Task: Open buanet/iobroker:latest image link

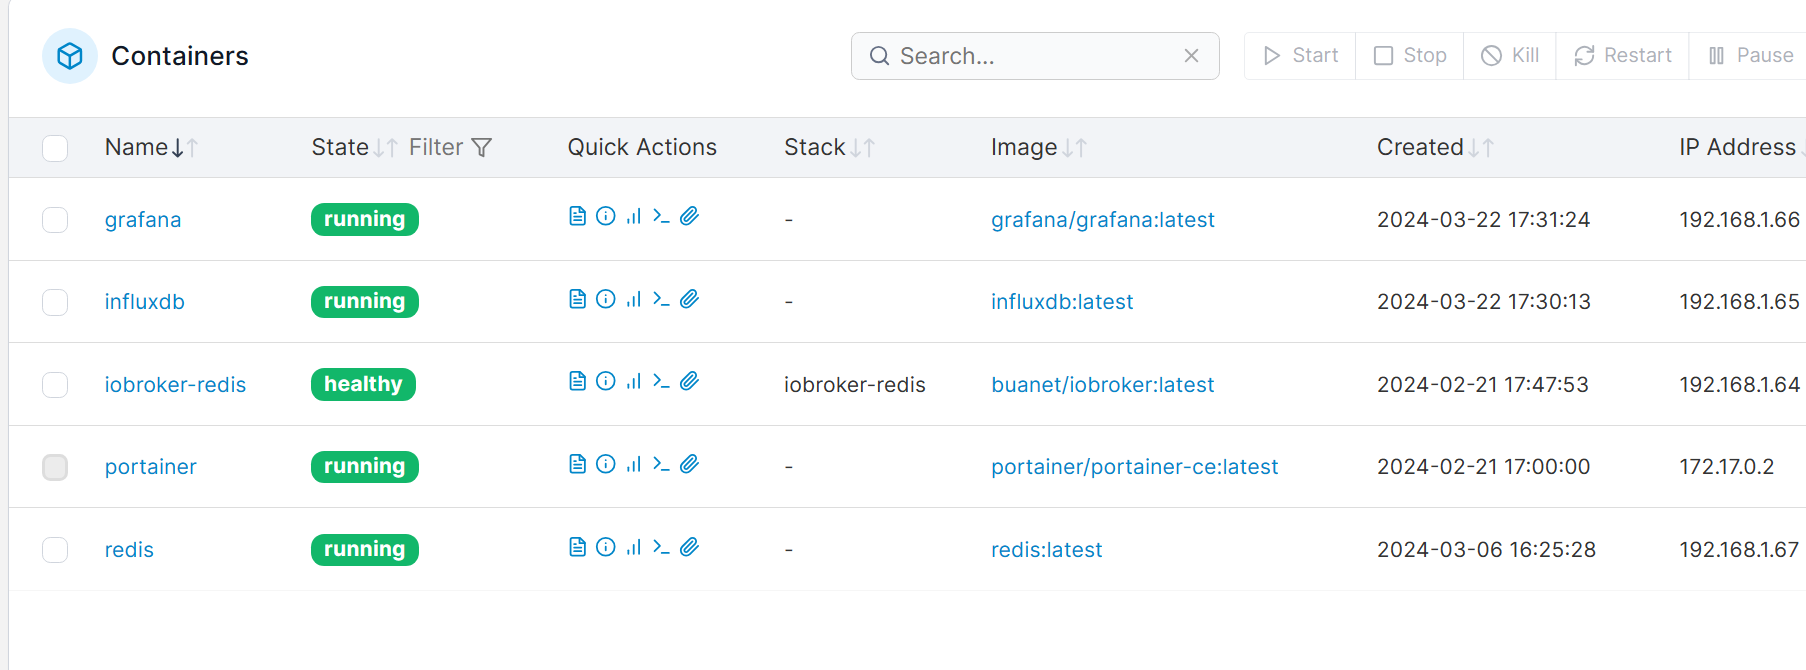Action: click(1103, 385)
